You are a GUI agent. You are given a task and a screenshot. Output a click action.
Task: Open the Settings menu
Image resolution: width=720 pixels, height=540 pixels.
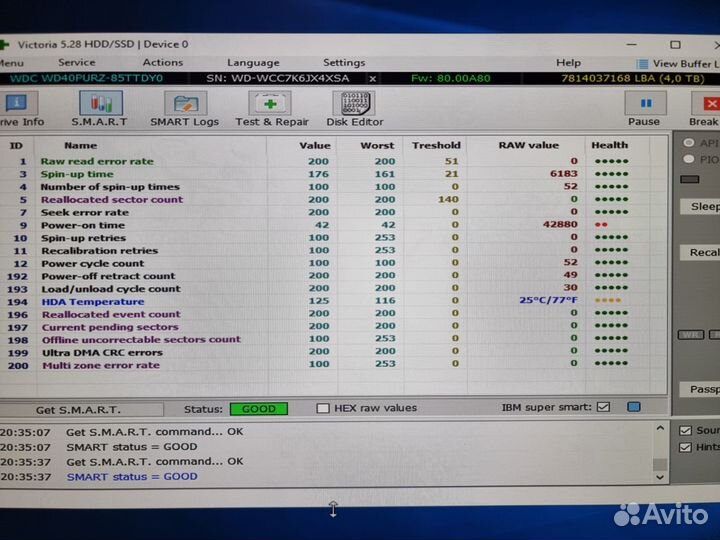pyautogui.click(x=344, y=63)
